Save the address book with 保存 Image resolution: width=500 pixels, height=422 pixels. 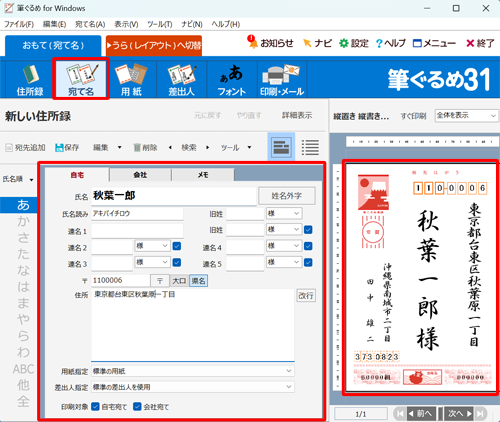pos(67,147)
